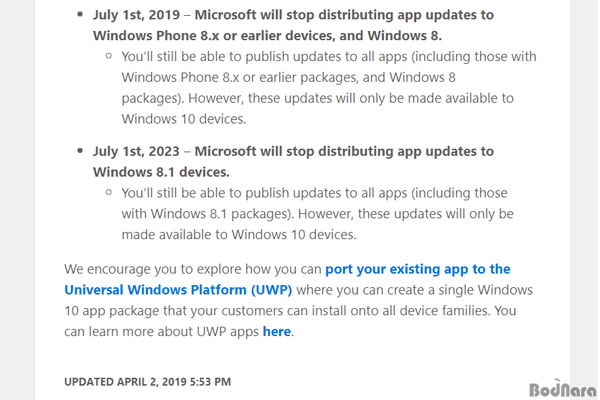
Task: Click the solid bullet before July 1st, 2019
Action: click(80, 15)
